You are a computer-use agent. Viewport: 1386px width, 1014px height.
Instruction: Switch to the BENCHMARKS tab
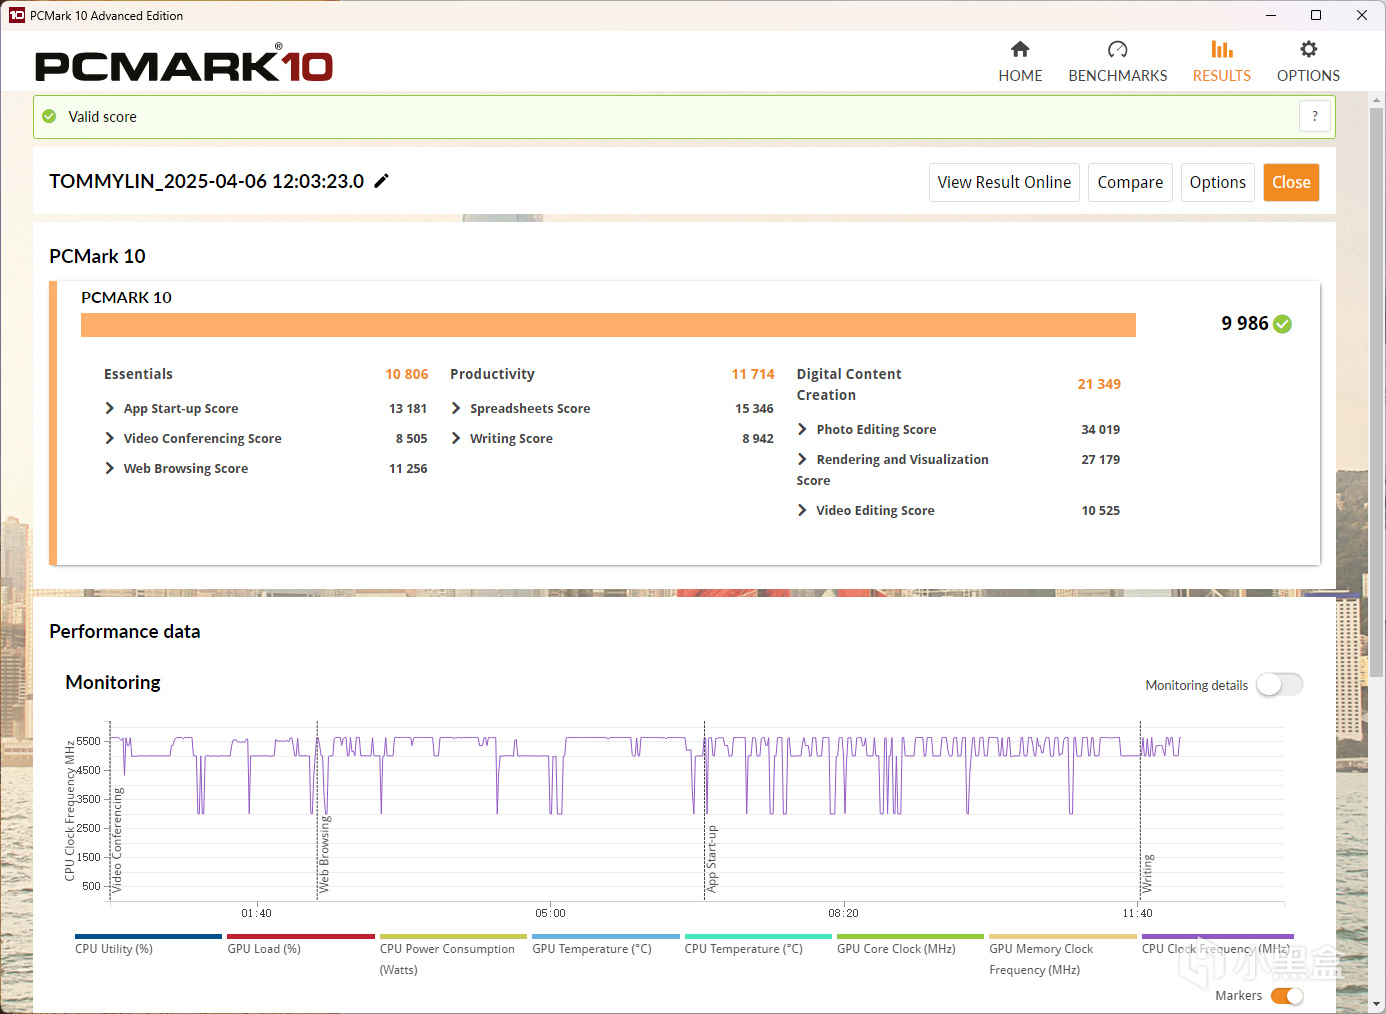[x=1118, y=62]
